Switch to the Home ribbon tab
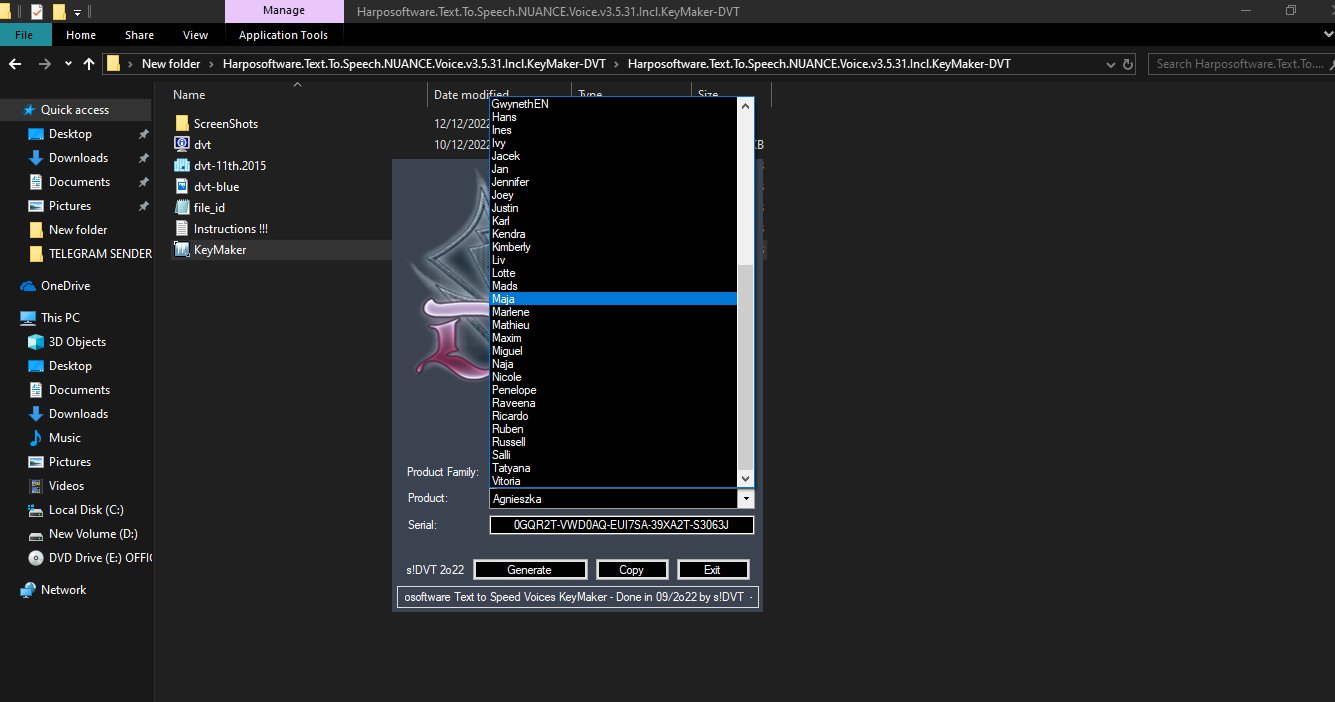The width and height of the screenshot is (1335, 702). (81, 35)
